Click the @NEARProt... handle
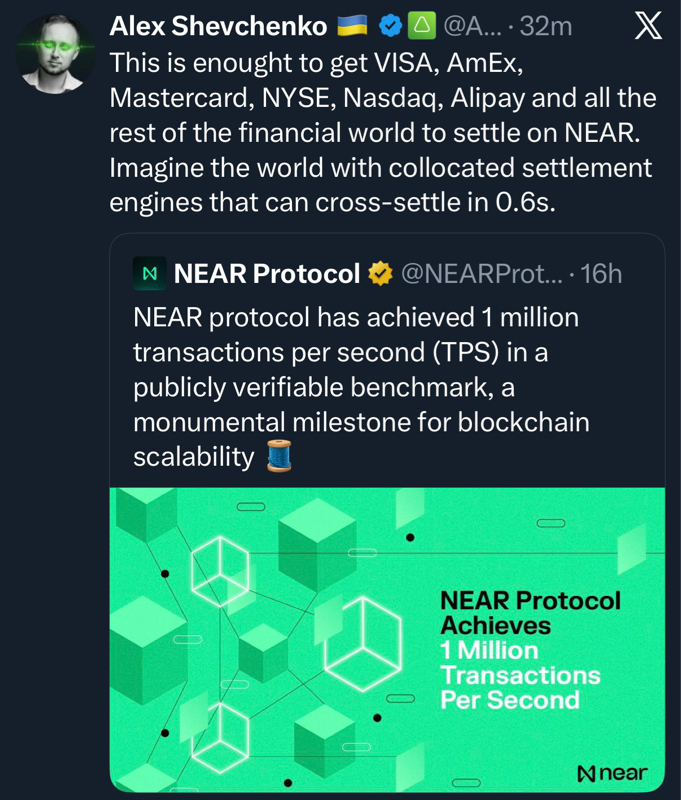Image resolution: width=681 pixels, height=800 pixels. (x=480, y=272)
